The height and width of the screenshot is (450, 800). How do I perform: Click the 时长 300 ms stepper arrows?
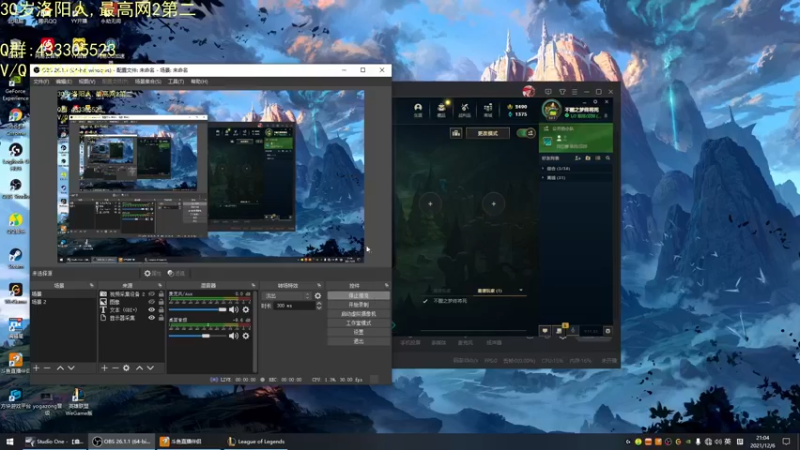319,306
